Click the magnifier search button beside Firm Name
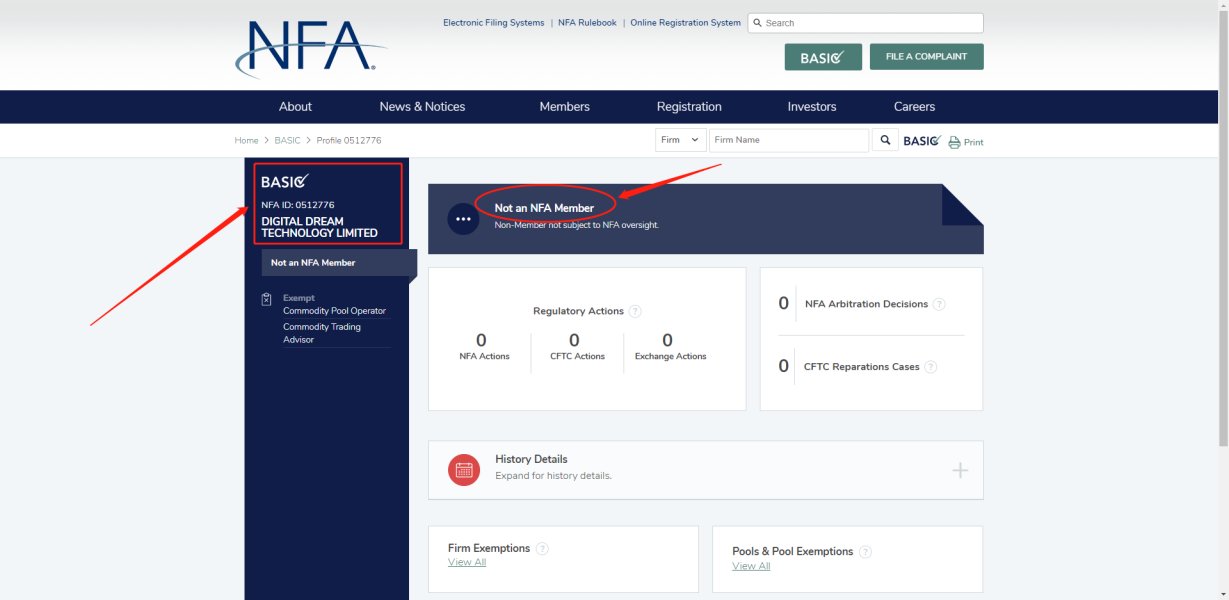This screenshot has height=600, width=1229. [x=884, y=140]
